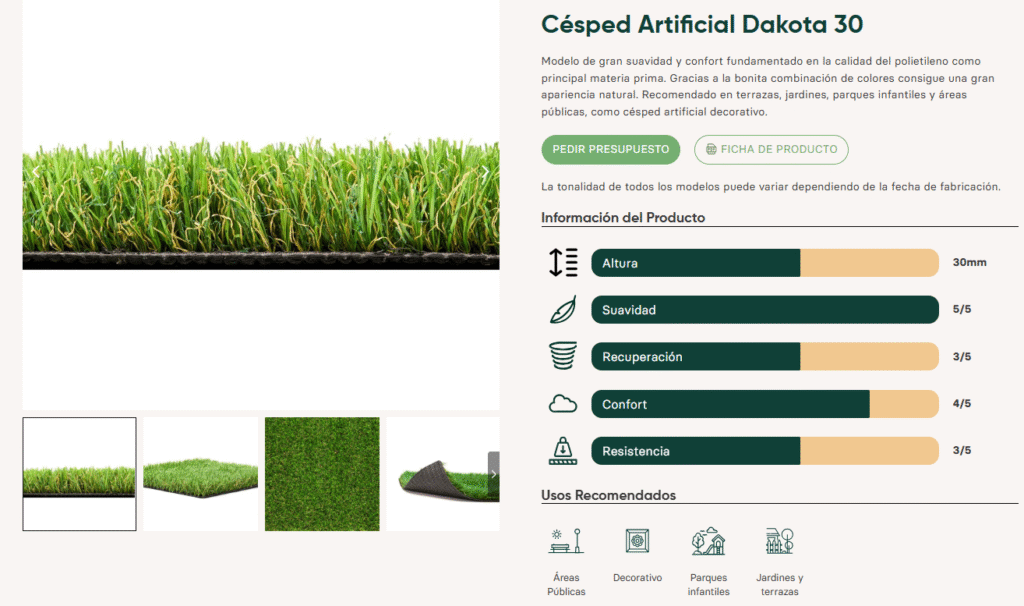Click the Resistencia weight icon
The width and height of the screenshot is (1024, 606).
point(563,451)
